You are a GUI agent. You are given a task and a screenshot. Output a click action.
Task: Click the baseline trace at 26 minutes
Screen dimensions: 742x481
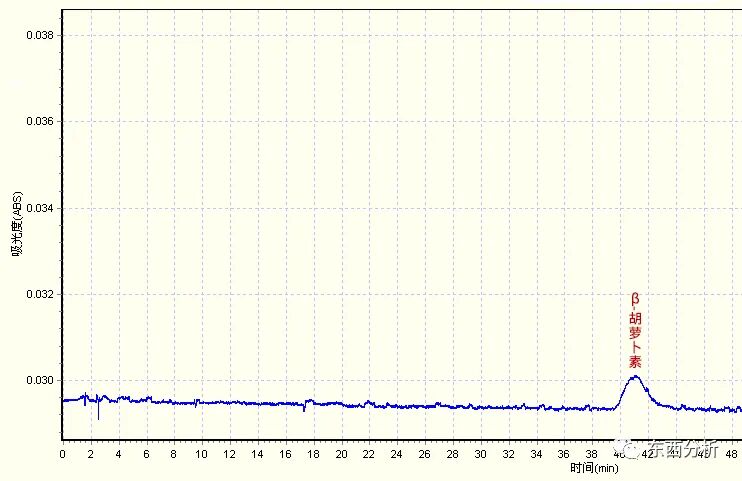coord(425,406)
